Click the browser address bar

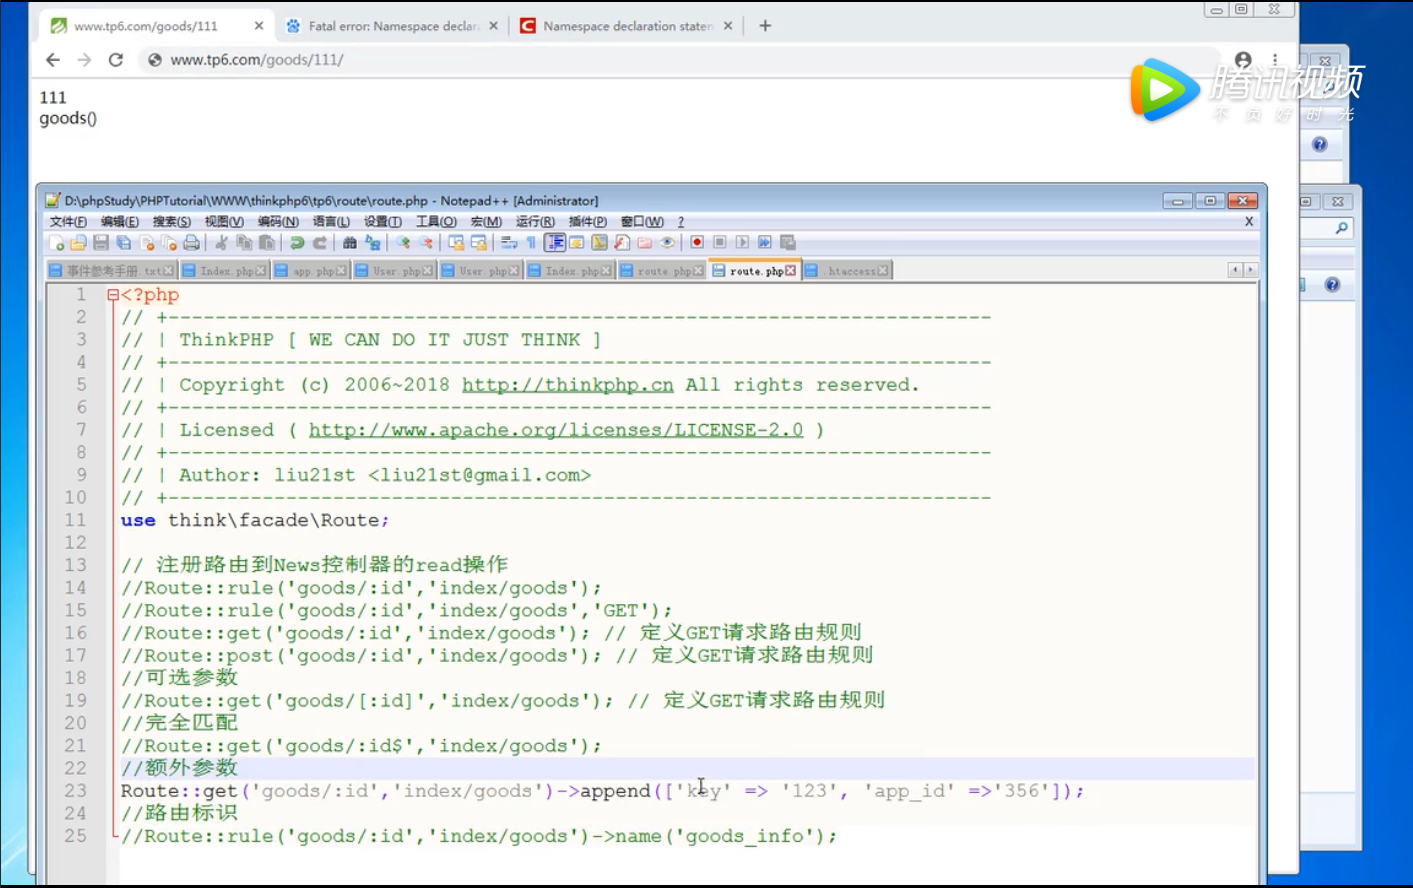[680, 60]
